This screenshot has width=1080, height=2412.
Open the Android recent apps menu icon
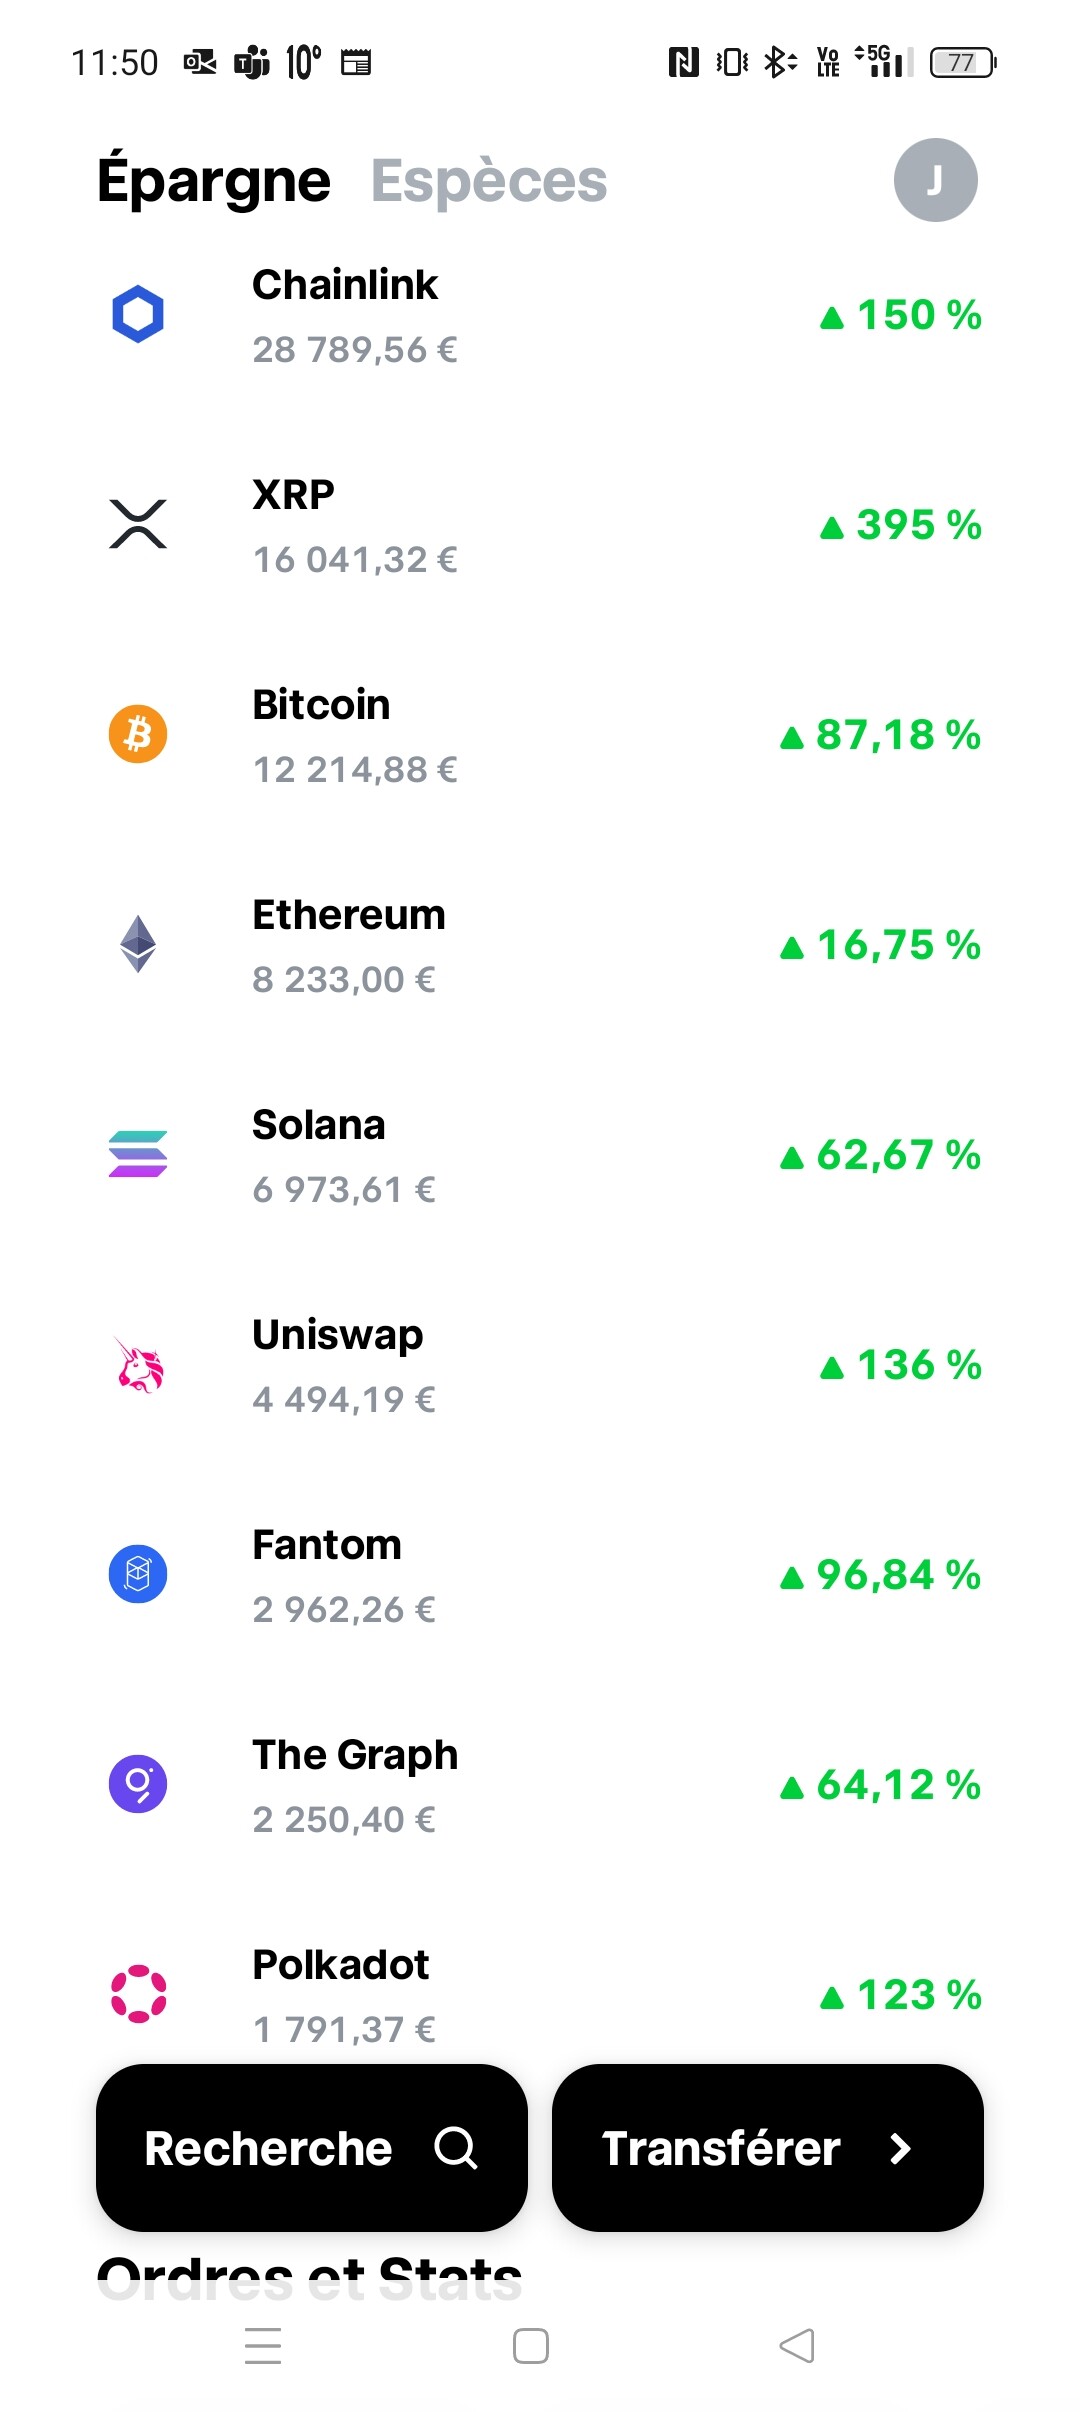tap(263, 2346)
